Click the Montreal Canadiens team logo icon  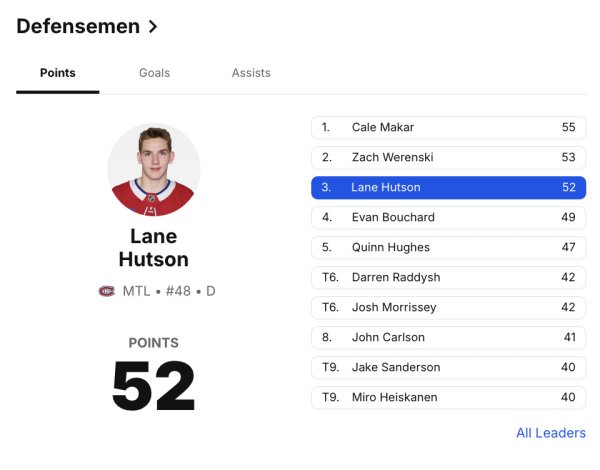(106, 291)
